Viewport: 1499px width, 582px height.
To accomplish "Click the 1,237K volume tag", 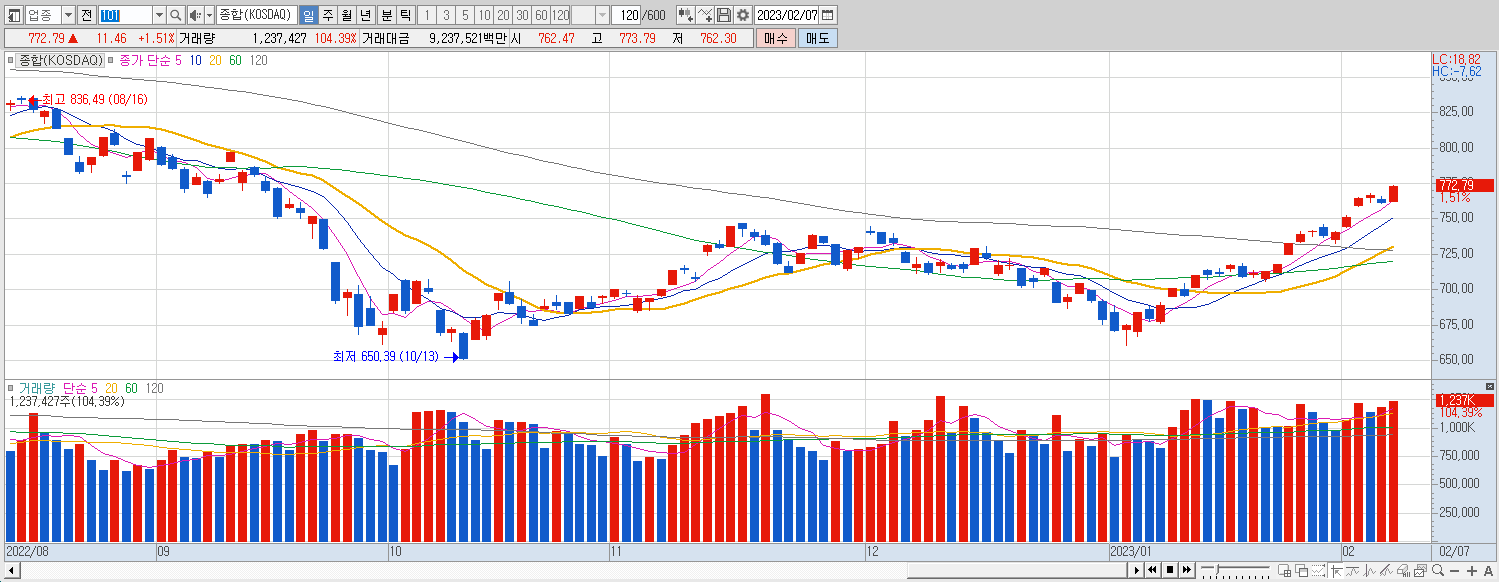I will point(1464,400).
